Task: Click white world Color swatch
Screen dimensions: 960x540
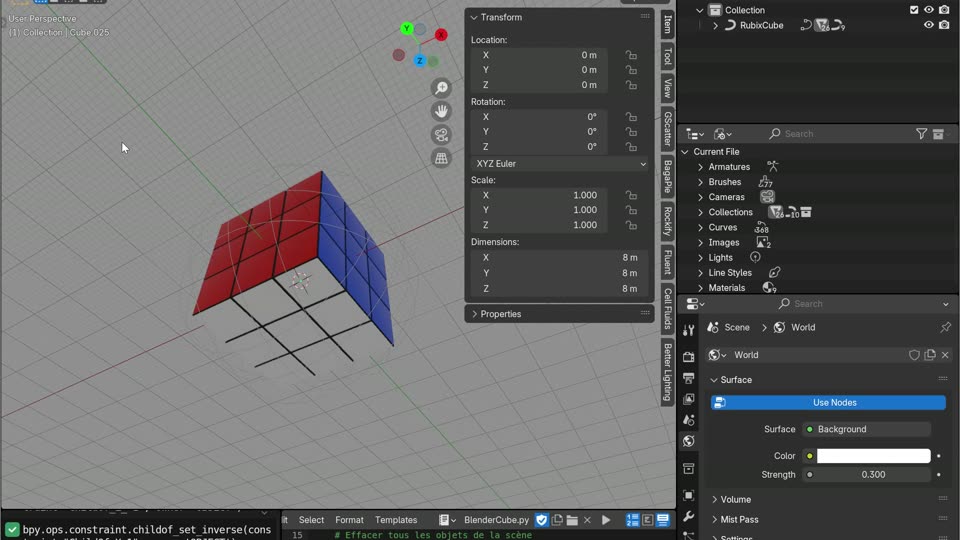Action: 874,456
